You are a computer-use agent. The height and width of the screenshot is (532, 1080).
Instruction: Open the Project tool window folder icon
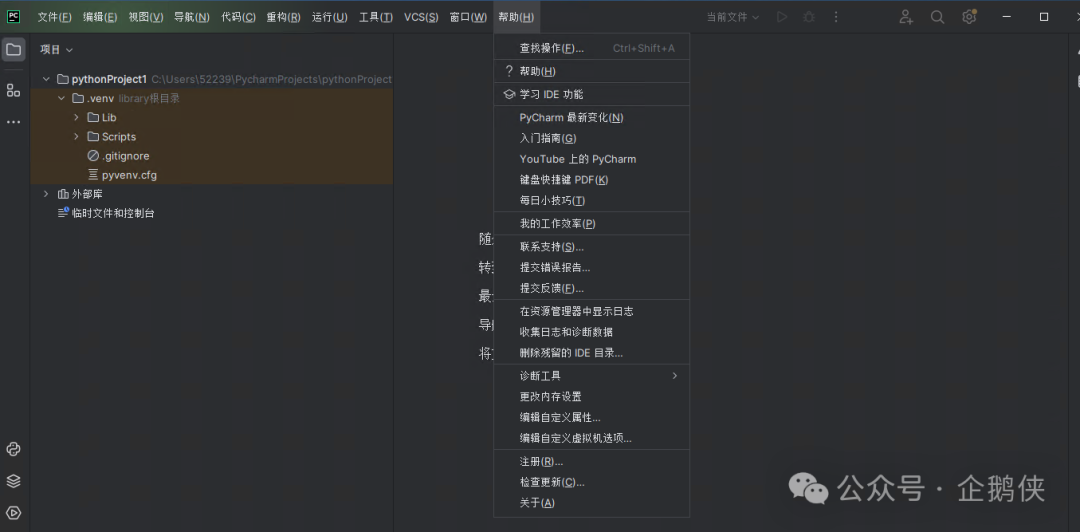tap(14, 50)
